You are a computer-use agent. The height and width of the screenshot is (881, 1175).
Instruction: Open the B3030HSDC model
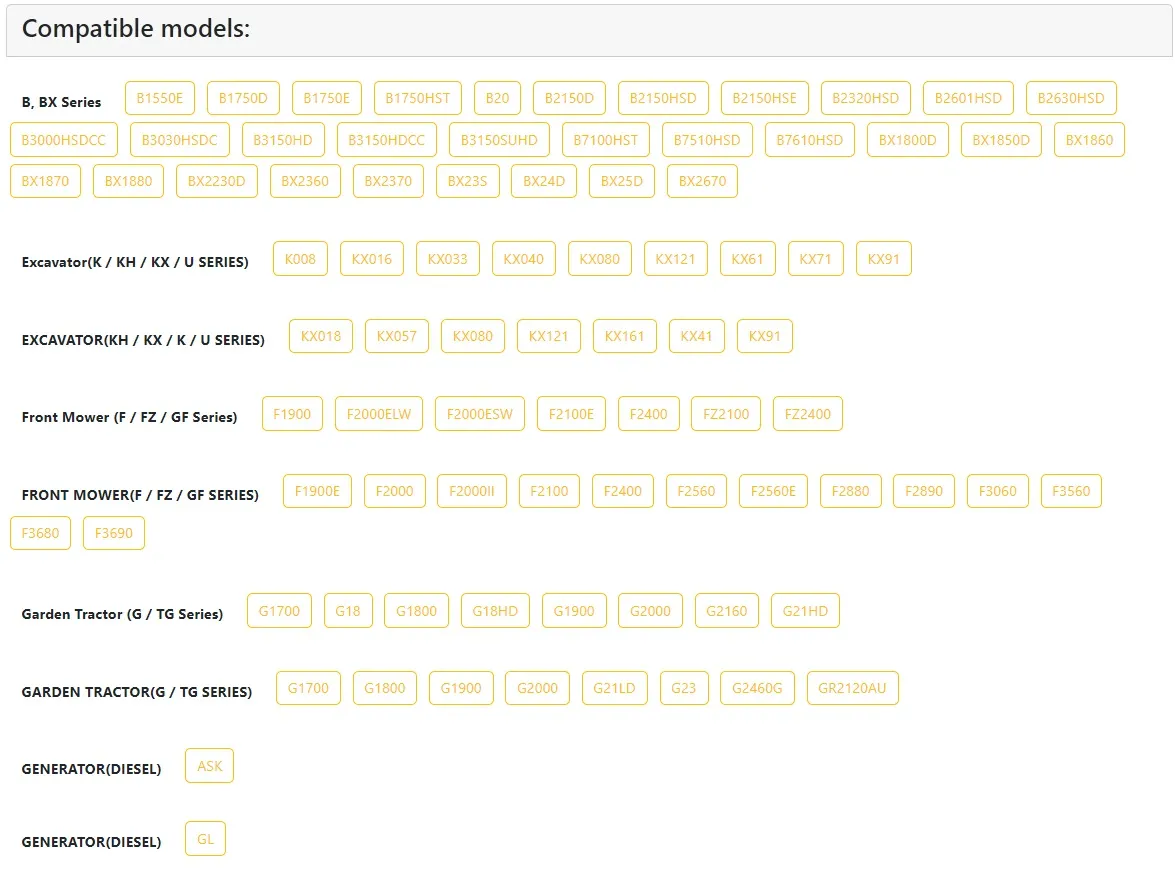pos(180,140)
